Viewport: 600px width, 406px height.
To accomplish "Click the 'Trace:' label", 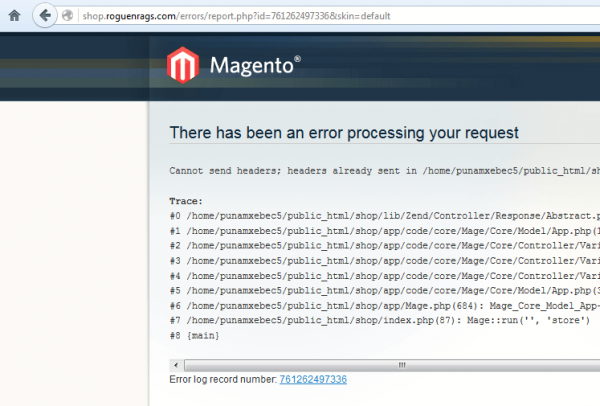I will [x=187, y=201].
